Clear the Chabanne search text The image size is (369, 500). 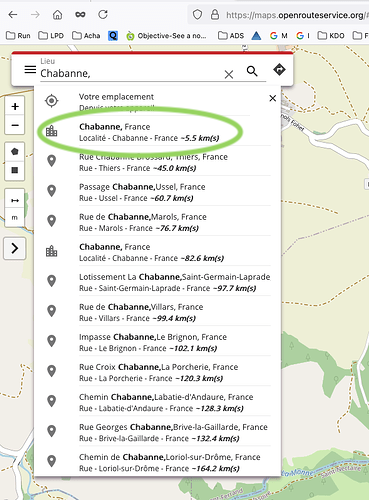pos(229,74)
